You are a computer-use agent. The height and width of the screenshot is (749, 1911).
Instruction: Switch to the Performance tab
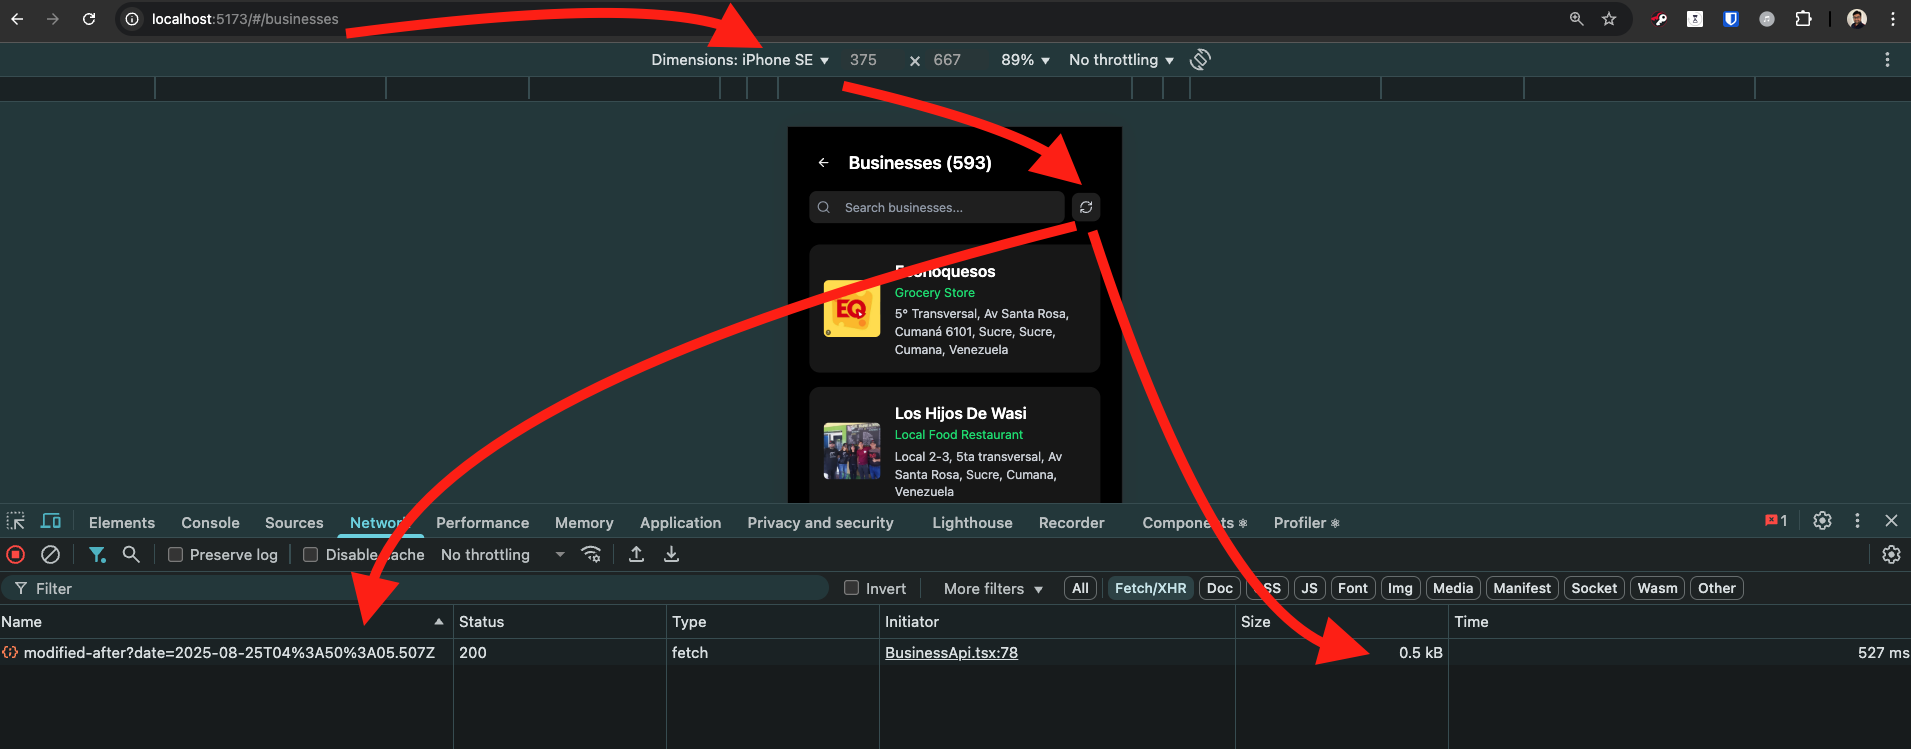tap(482, 523)
